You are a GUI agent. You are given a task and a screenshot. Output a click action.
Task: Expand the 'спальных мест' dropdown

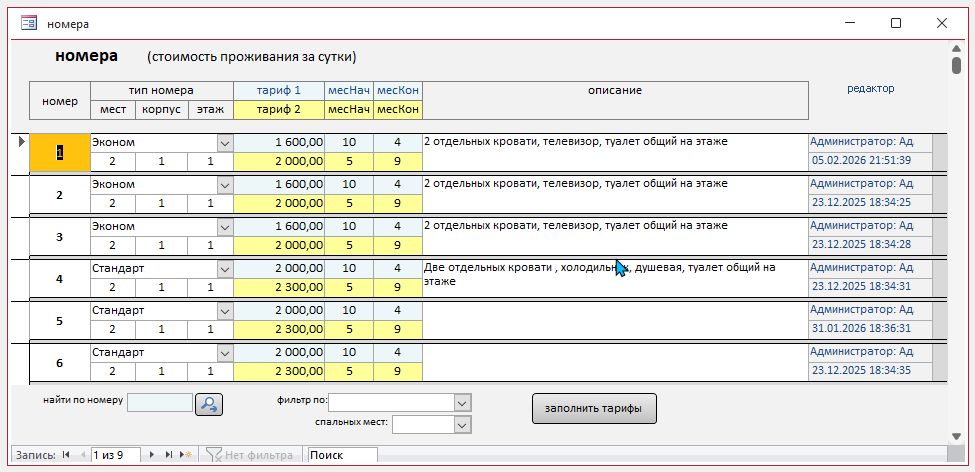click(x=462, y=425)
